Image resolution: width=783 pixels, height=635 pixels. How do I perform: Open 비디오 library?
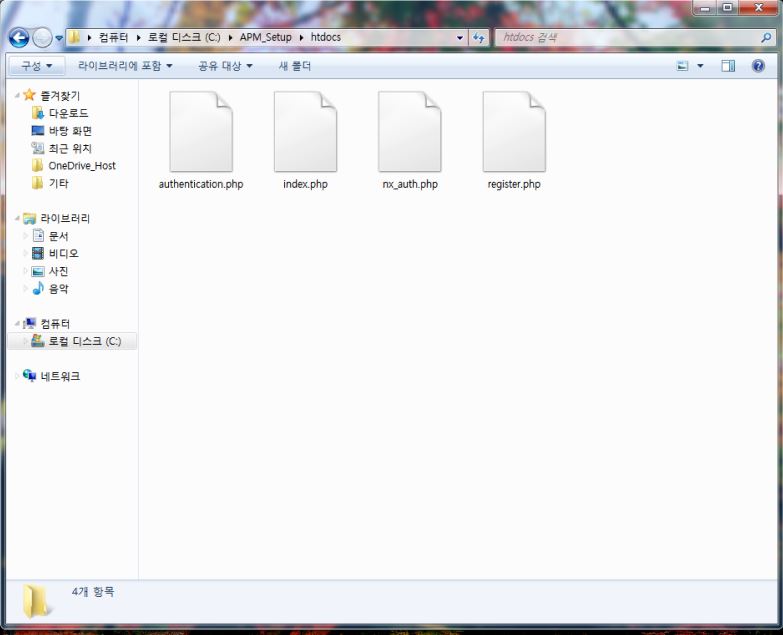tap(63, 254)
